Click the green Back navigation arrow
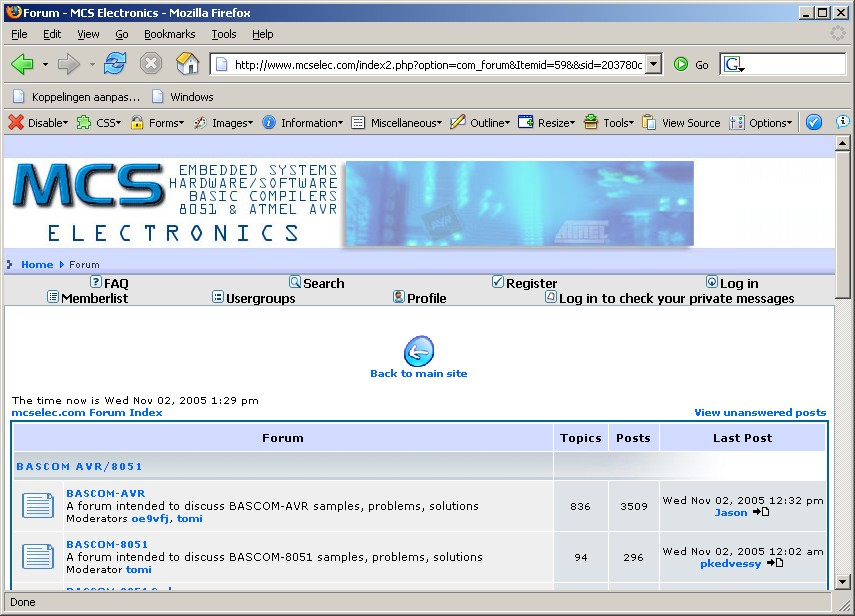 pos(22,64)
